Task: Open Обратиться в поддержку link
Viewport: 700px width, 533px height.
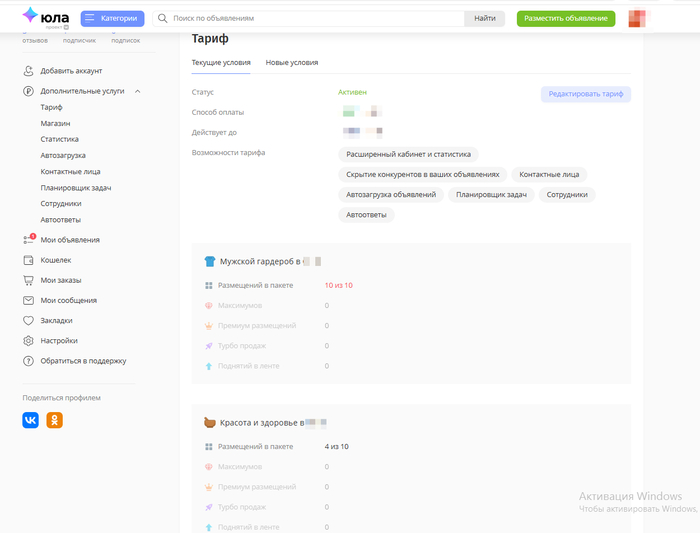Action: pos(83,361)
